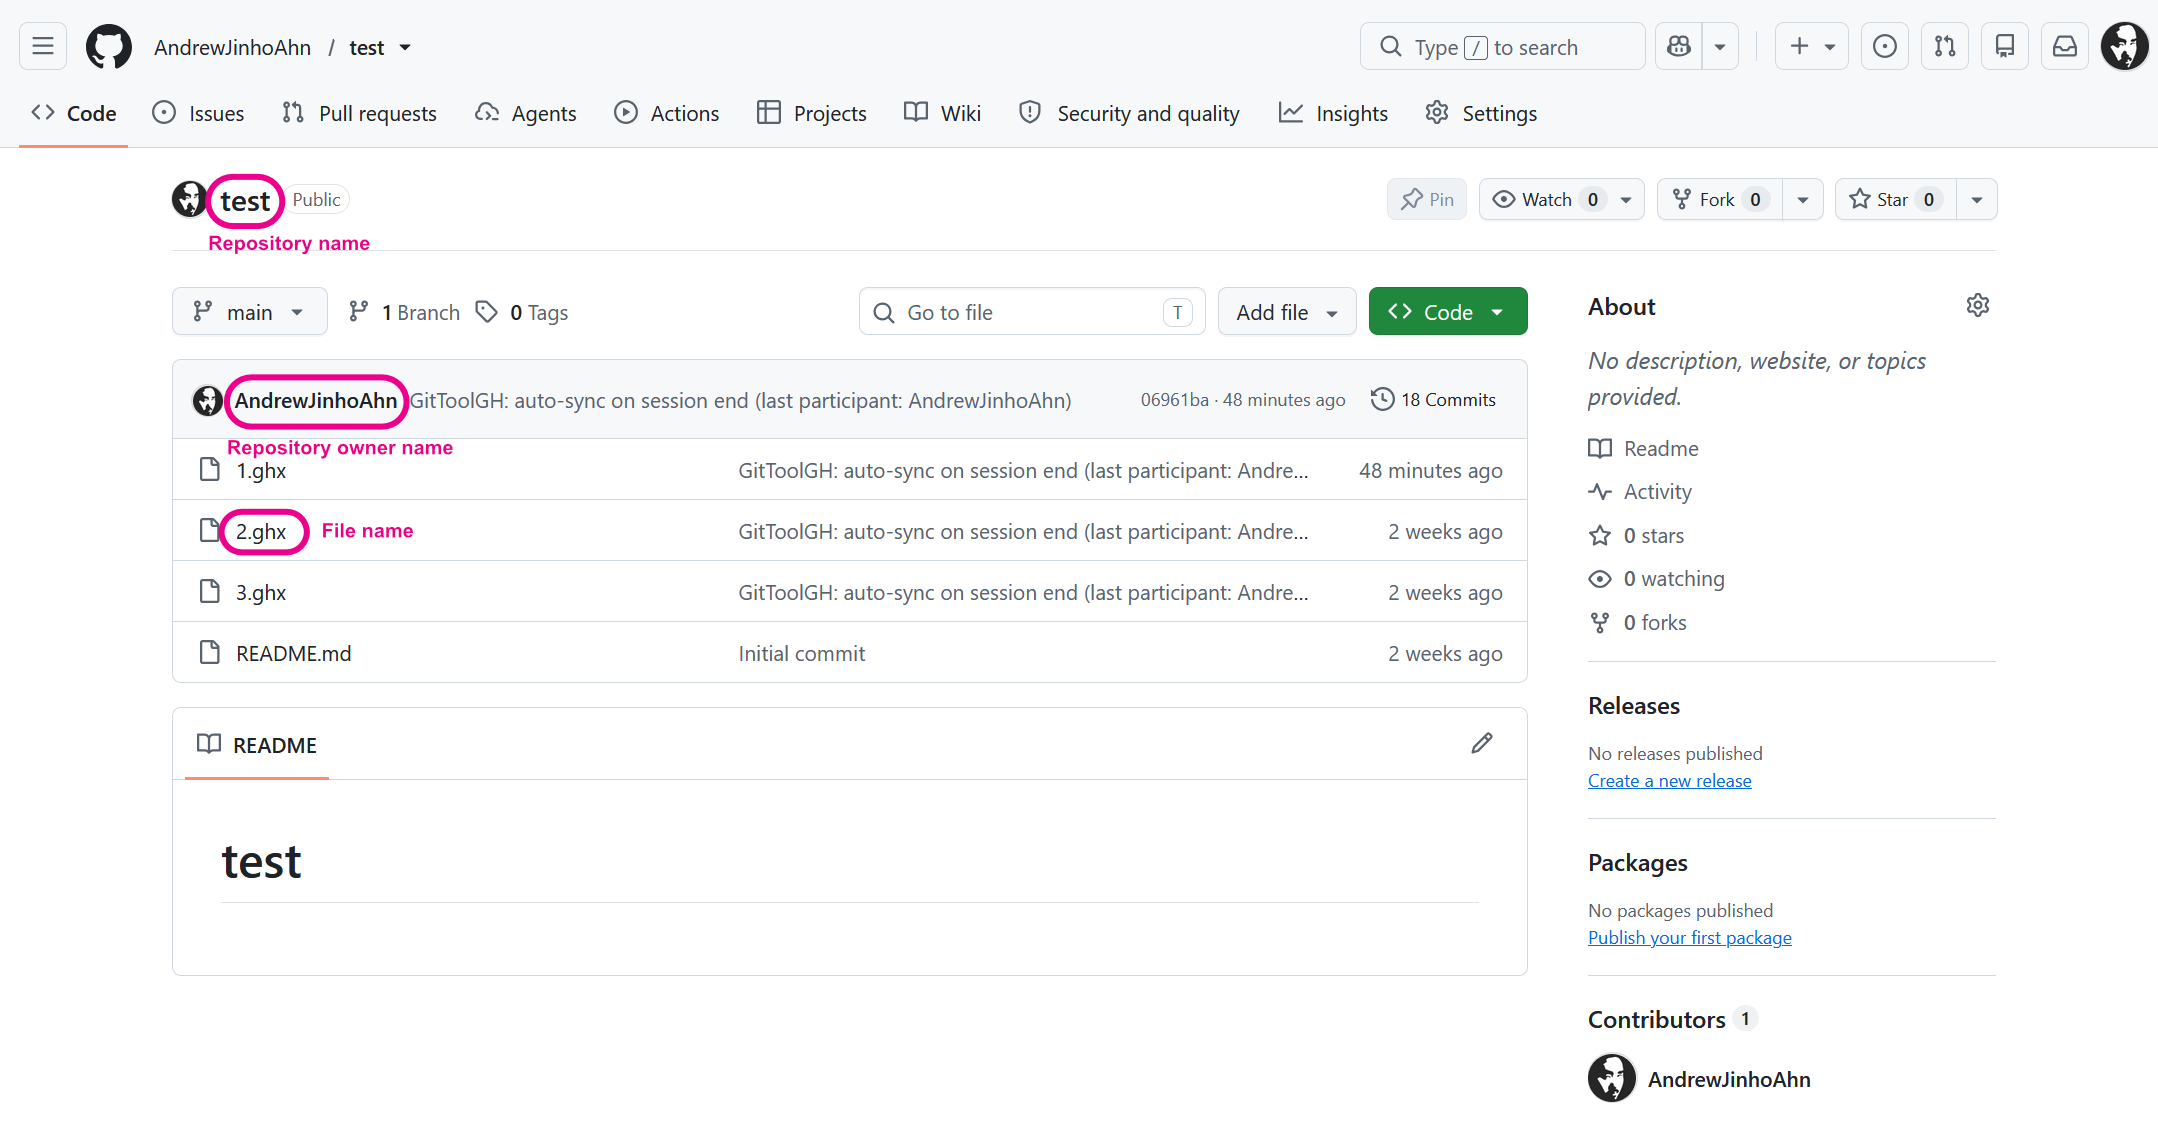Edit About settings with gear icon
Screen dimensions: 2158x1143
[1977, 305]
